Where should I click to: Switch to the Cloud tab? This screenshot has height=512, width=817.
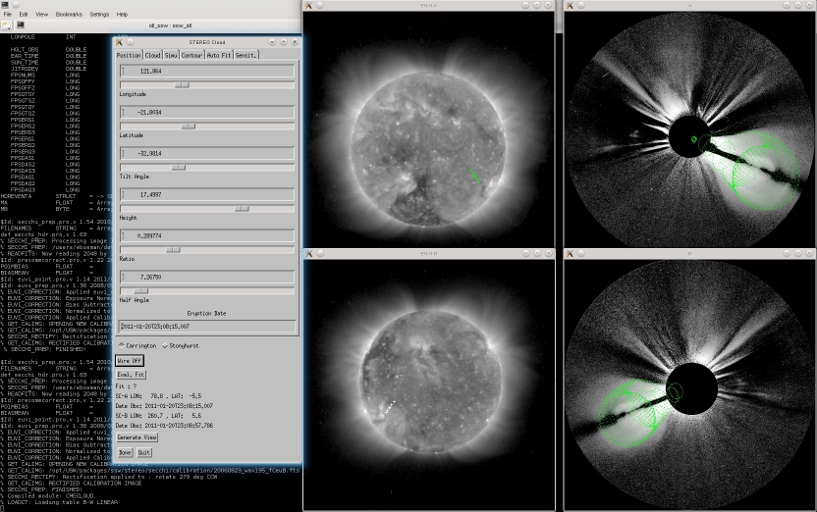pyautogui.click(x=153, y=55)
